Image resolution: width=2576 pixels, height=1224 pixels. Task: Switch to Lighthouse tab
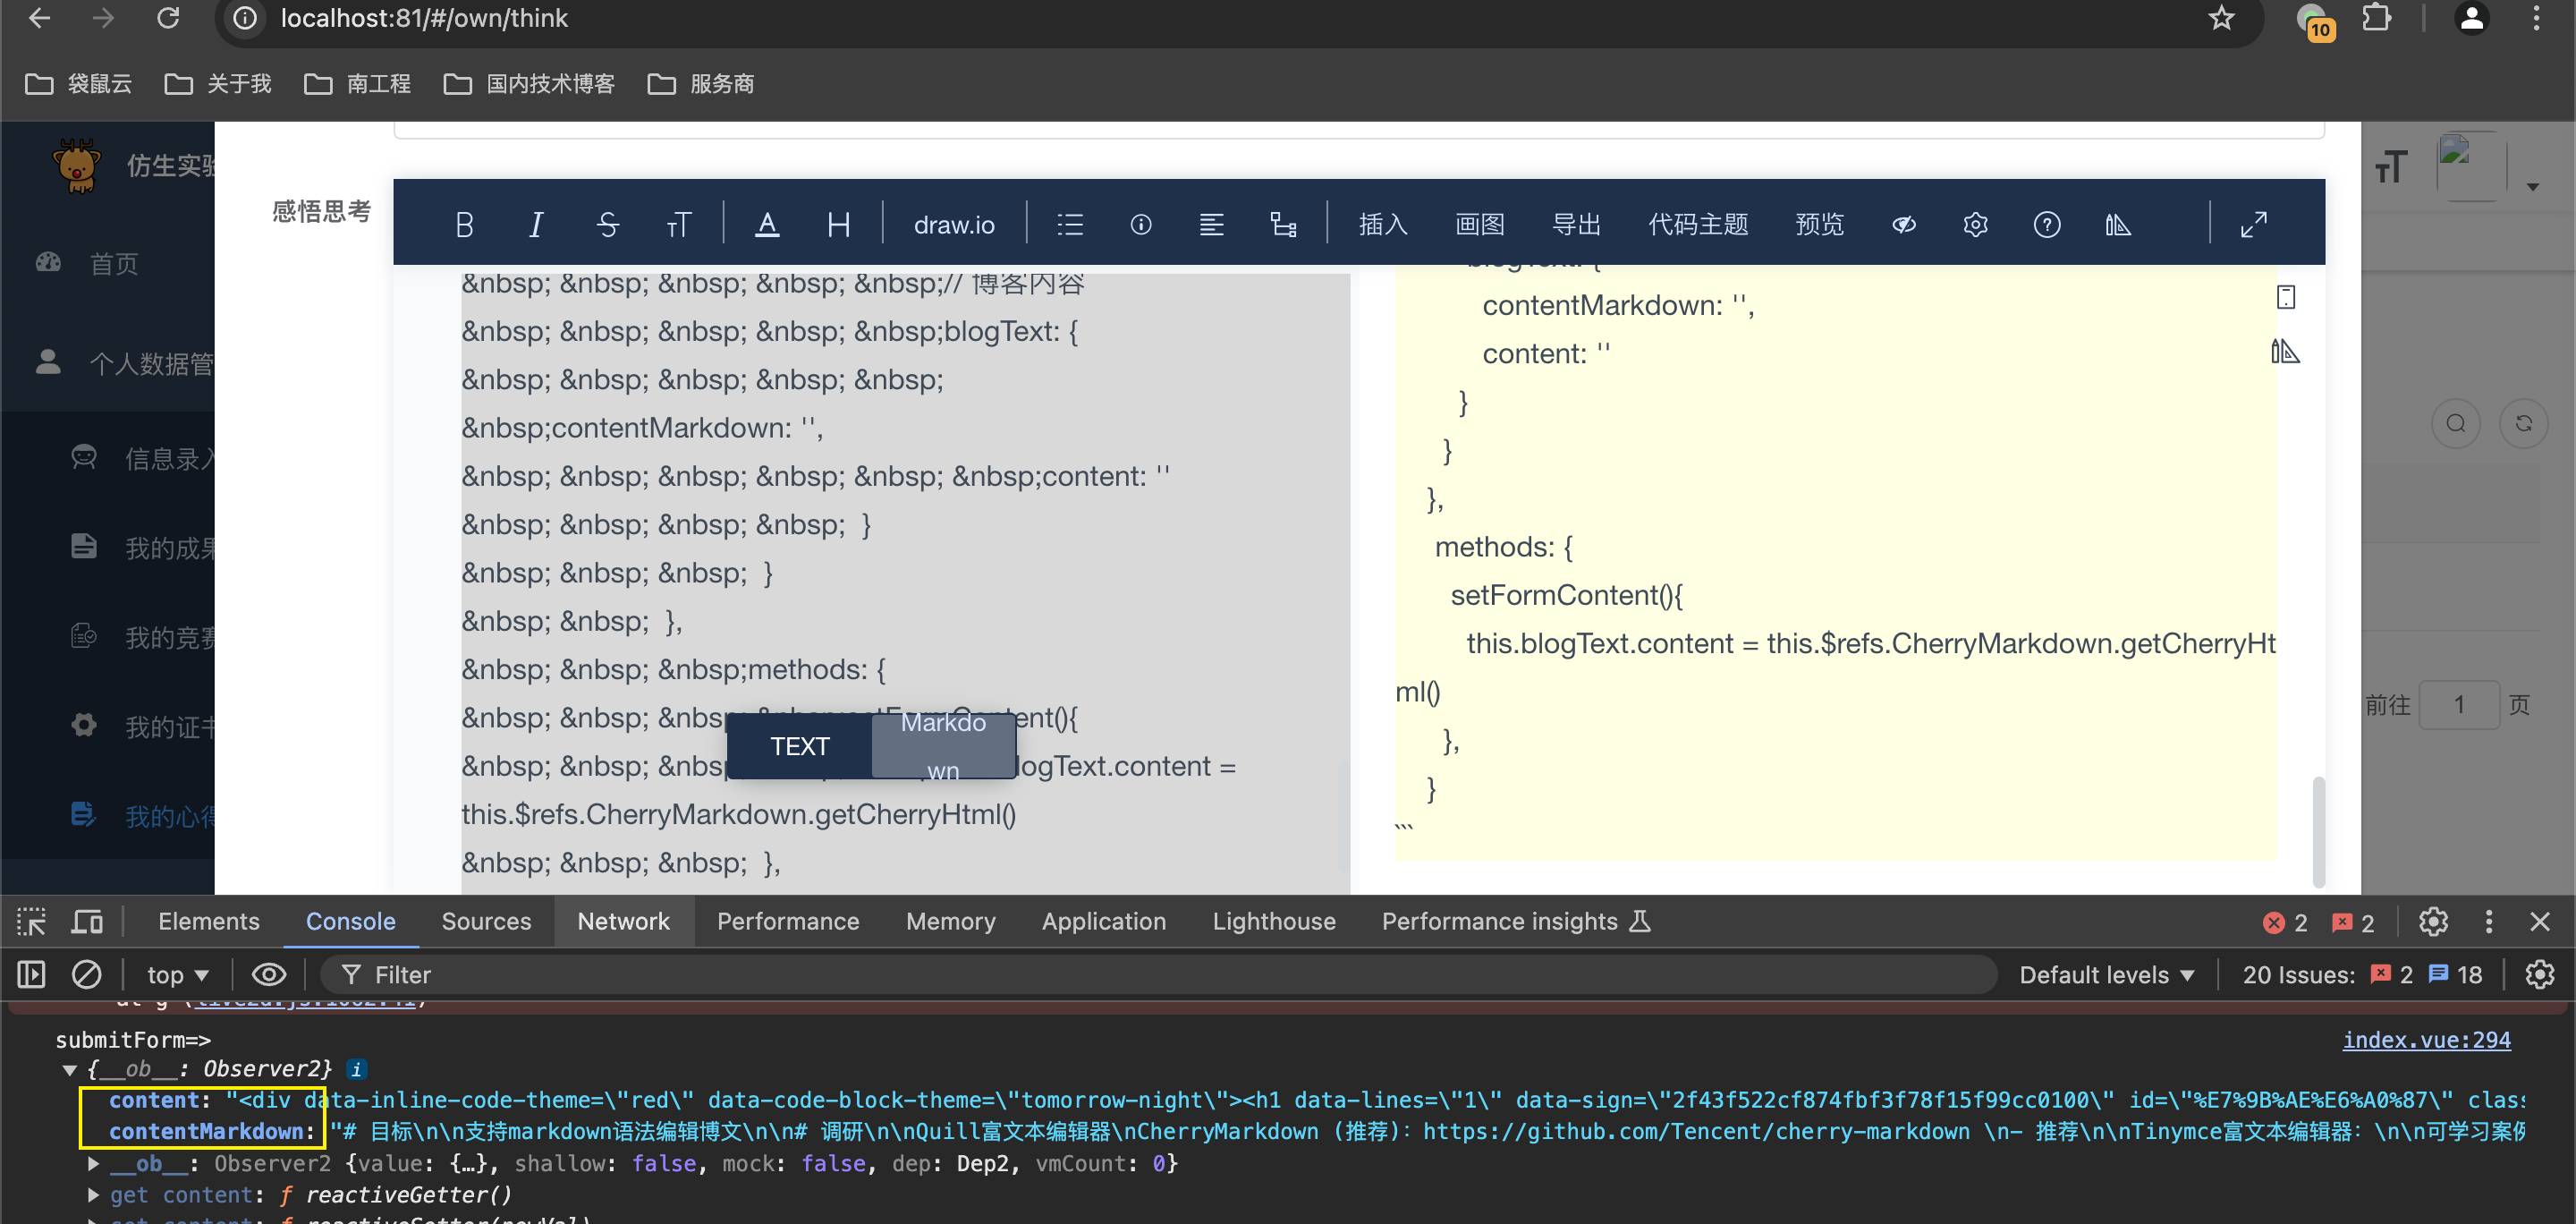pyautogui.click(x=1274, y=921)
